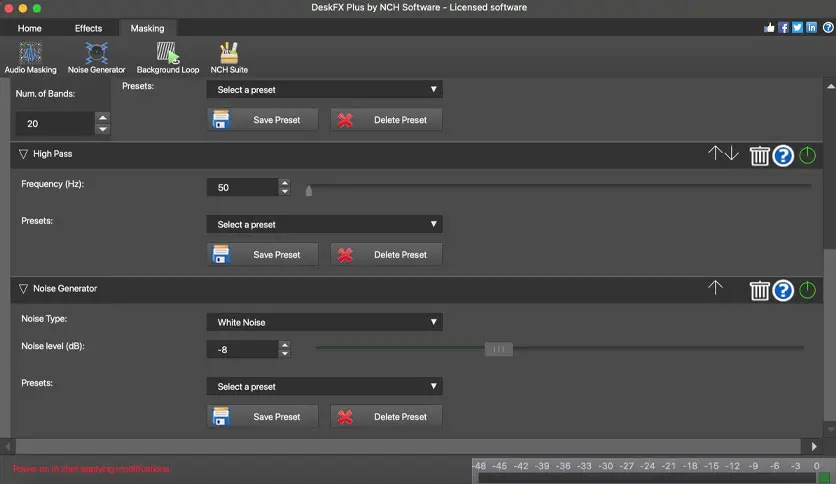836x484 pixels.
Task: Click the Noise level field showing -8
Action: click(243, 350)
